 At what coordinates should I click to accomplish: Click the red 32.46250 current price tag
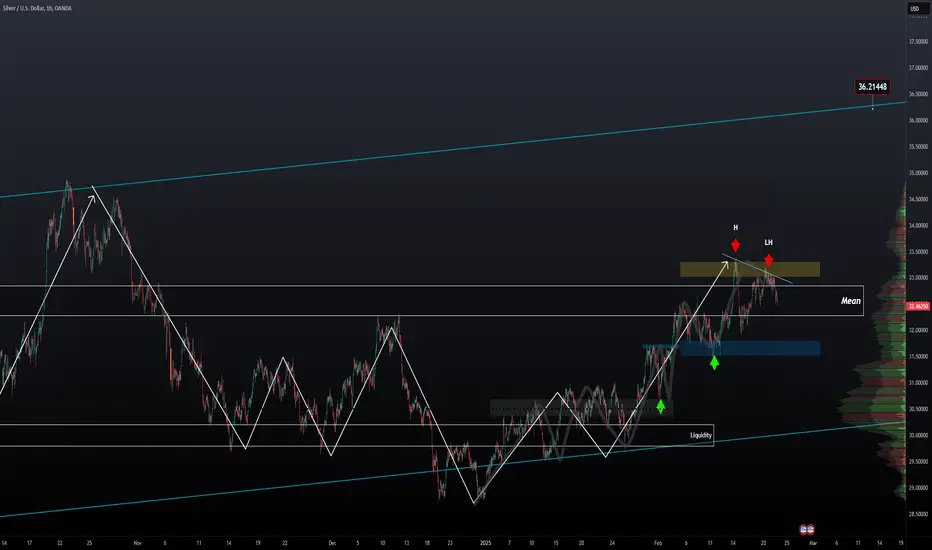pyautogui.click(x=918, y=306)
